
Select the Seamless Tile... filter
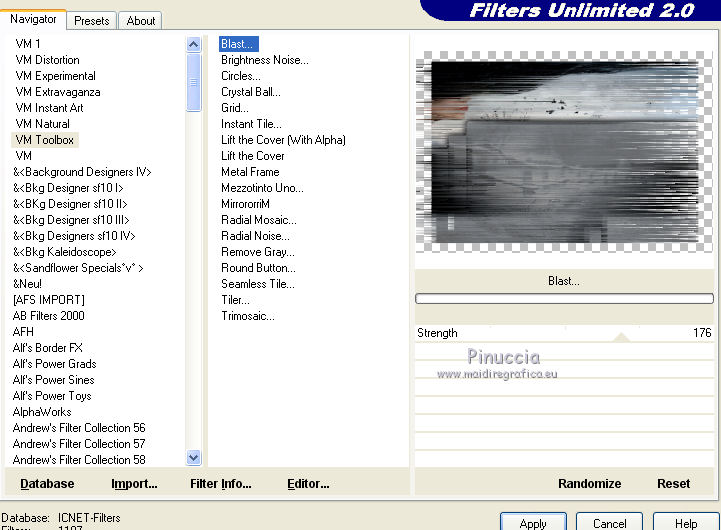[258, 284]
